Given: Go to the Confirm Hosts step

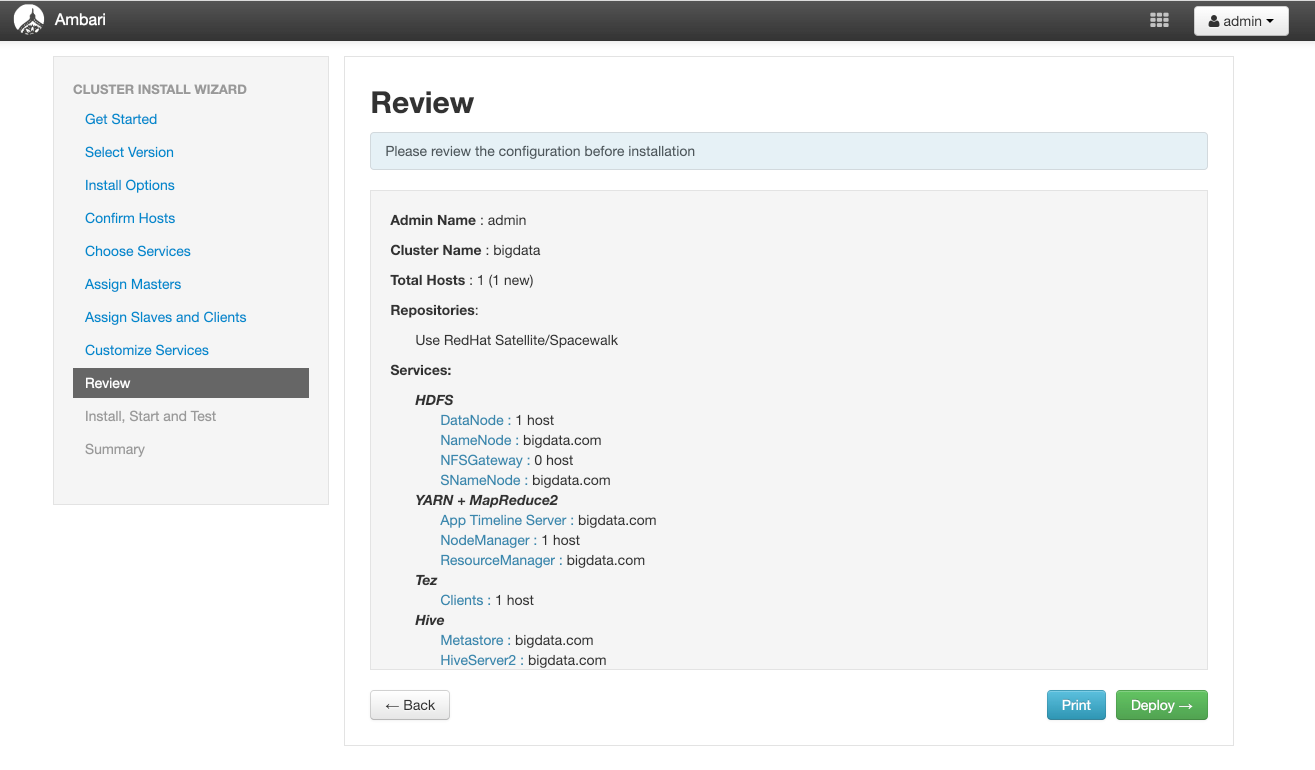Looking at the screenshot, I should coord(129,218).
